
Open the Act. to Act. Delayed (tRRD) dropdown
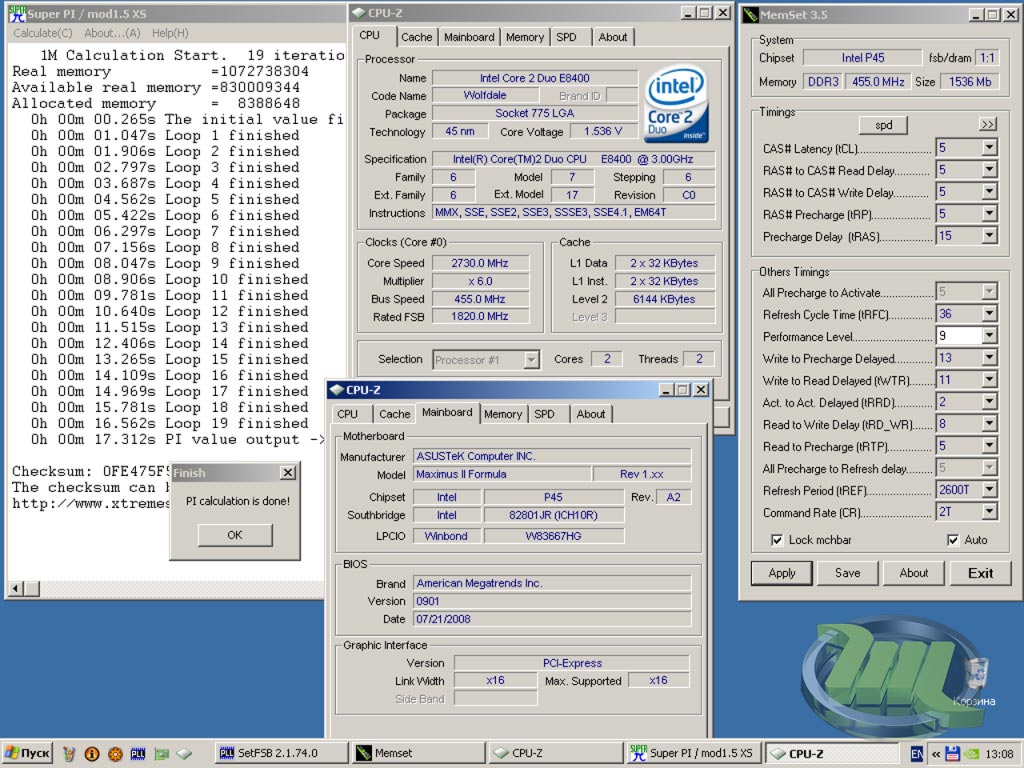point(989,402)
